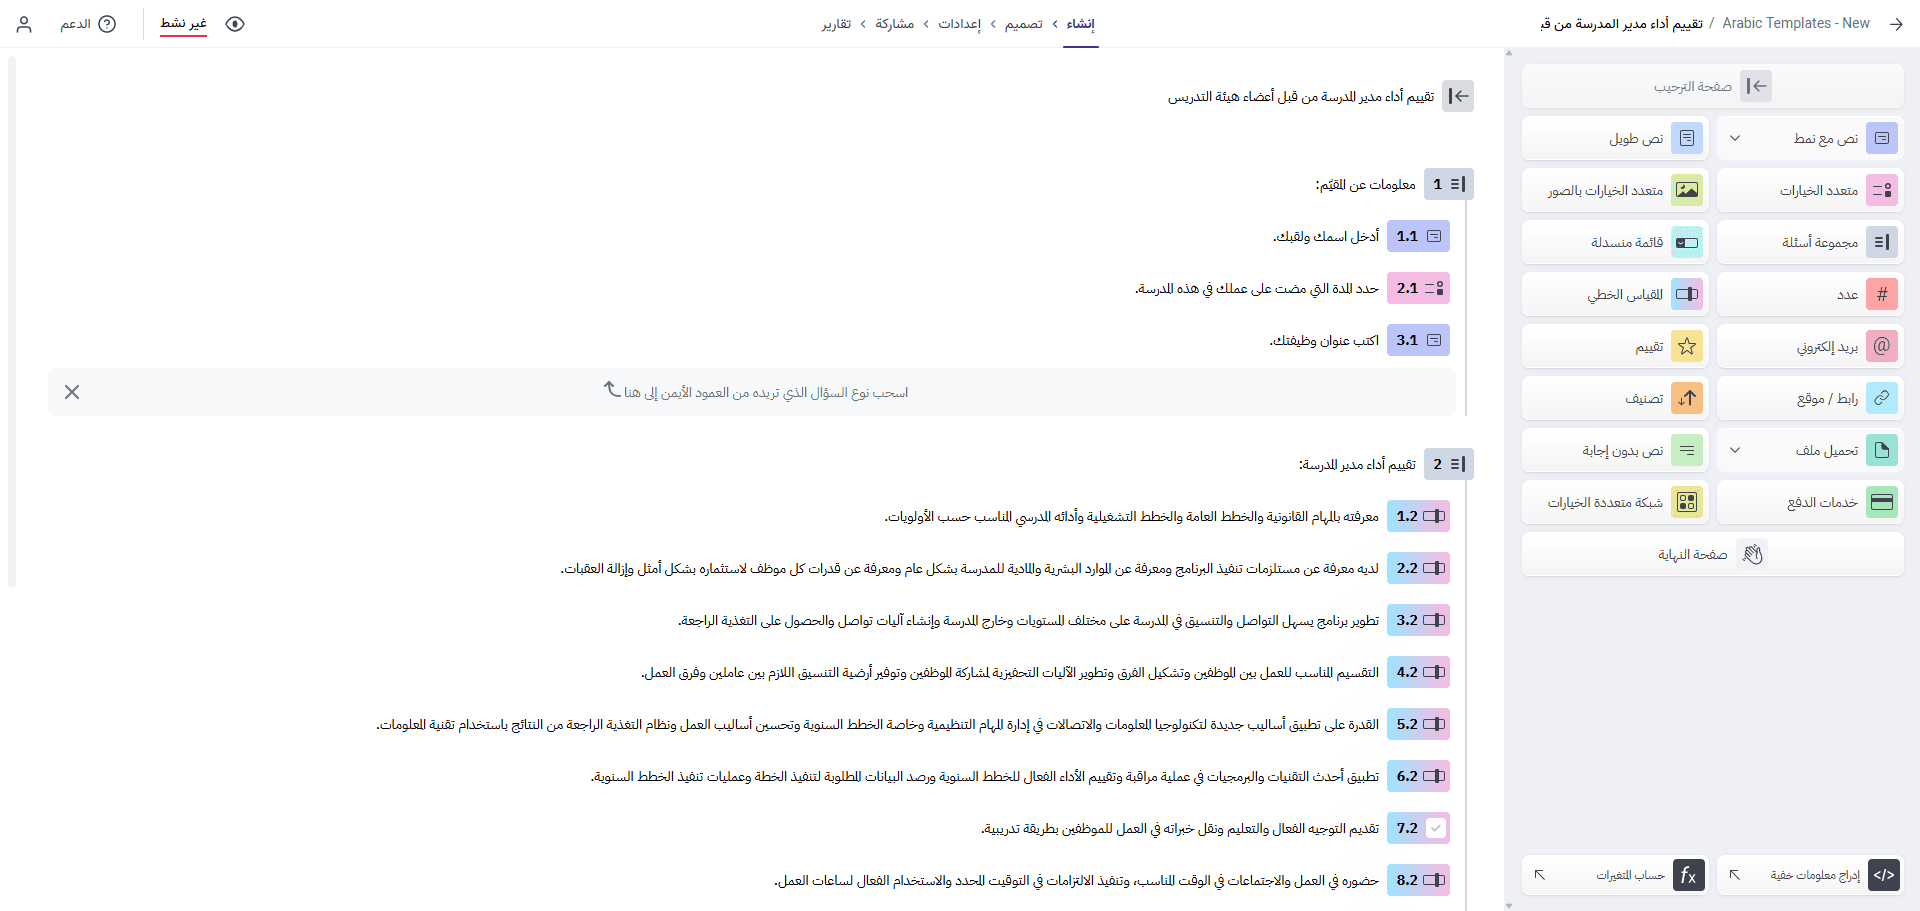Open the الدعم help link
Image resolution: width=1920 pixels, height=911 pixels.
tap(88, 24)
